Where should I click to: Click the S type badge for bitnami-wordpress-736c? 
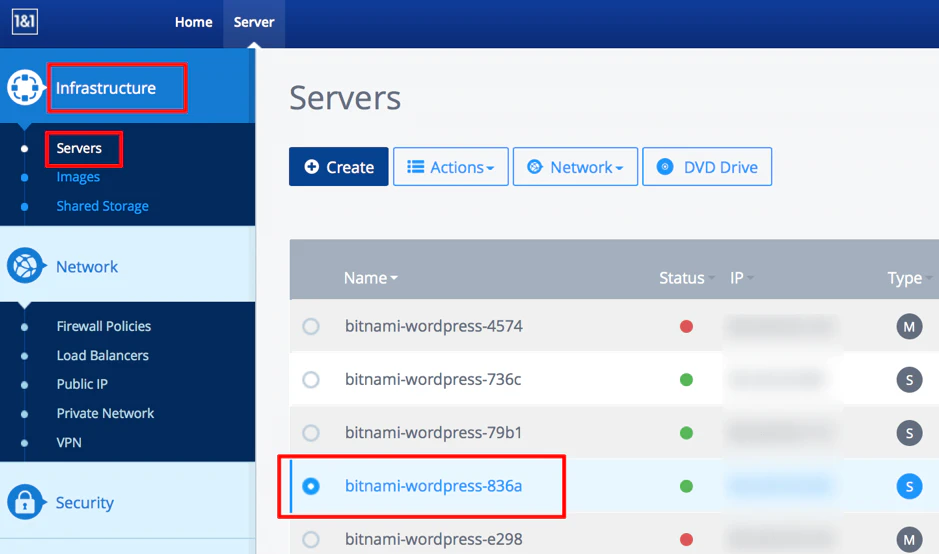pos(909,380)
